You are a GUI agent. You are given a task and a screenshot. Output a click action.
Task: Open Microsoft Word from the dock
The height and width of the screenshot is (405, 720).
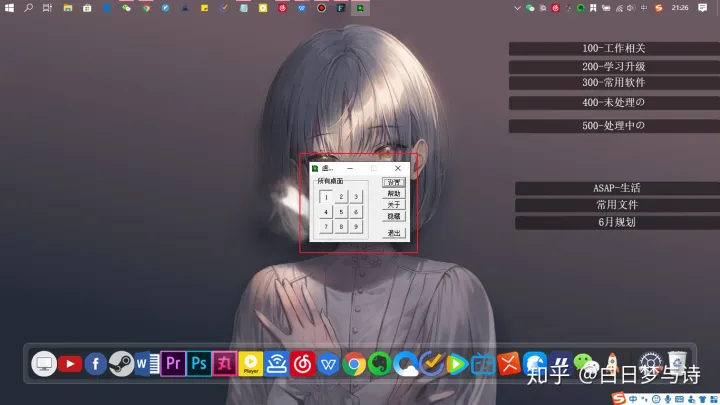click(147, 364)
